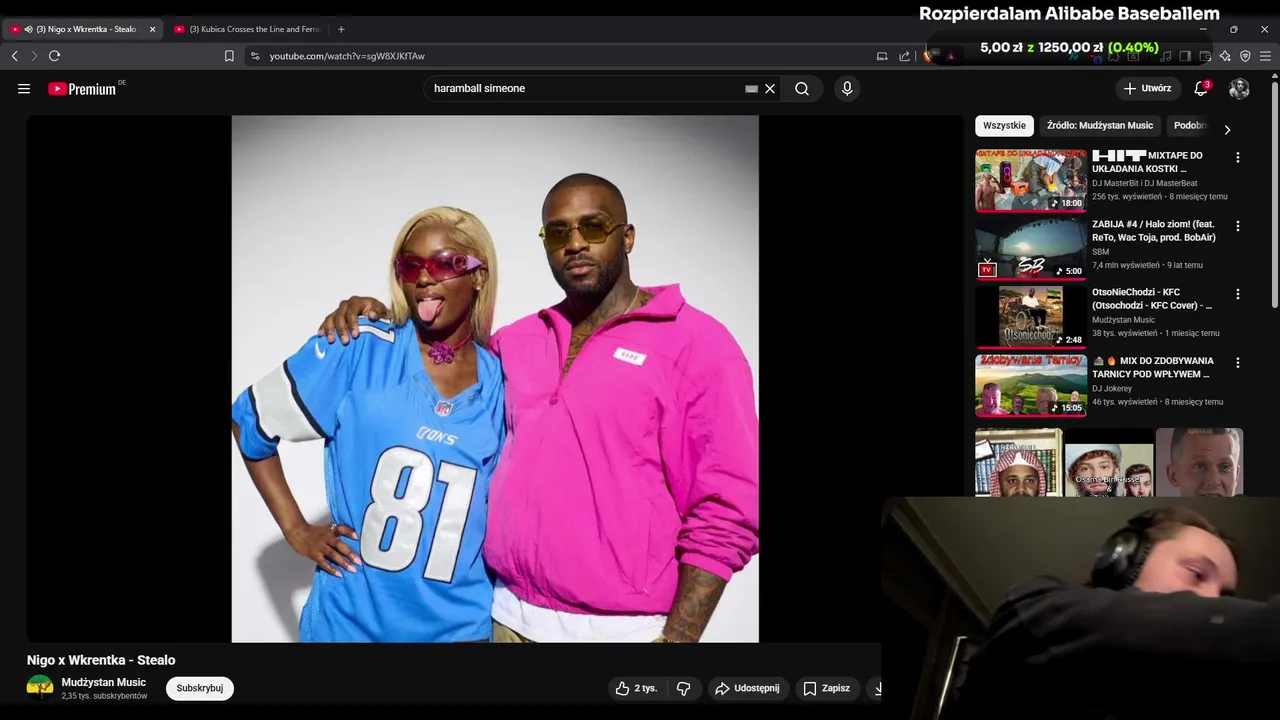Open Mudżystan Music channel name link
Viewport: 1280px width, 720px height.
pyautogui.click(x=104, y=682)
